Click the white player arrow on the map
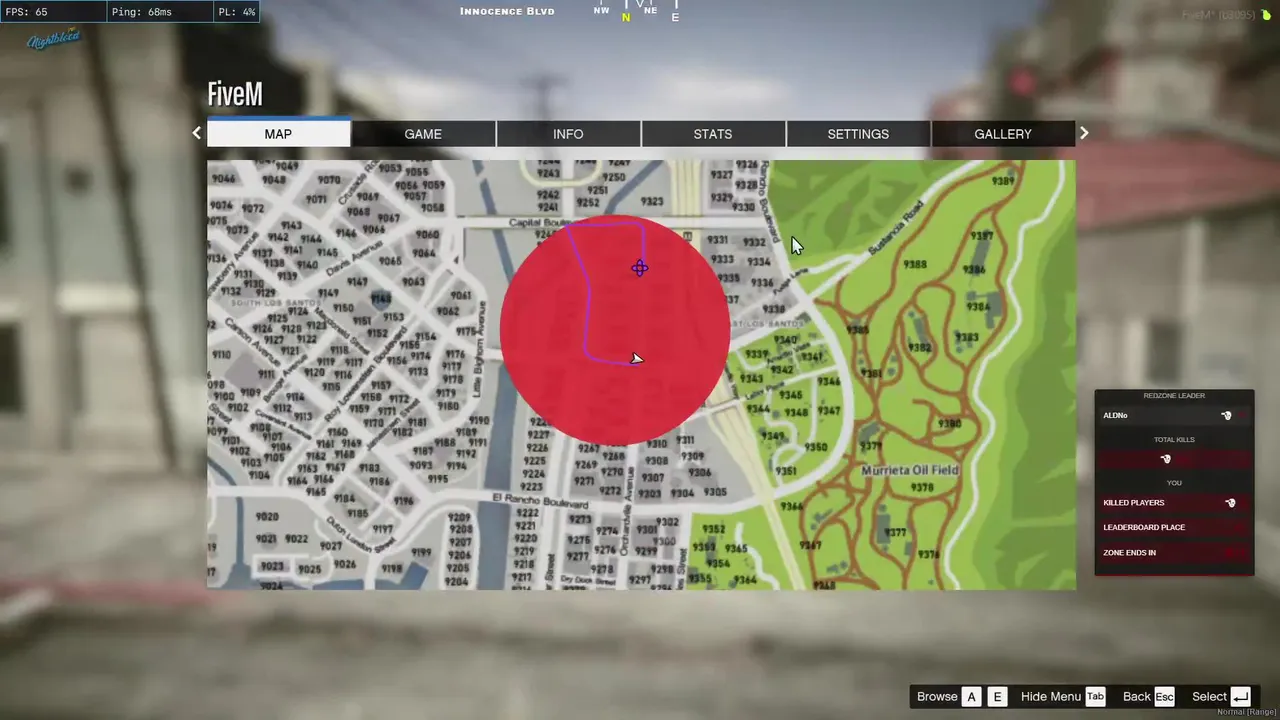 (637, 358)
